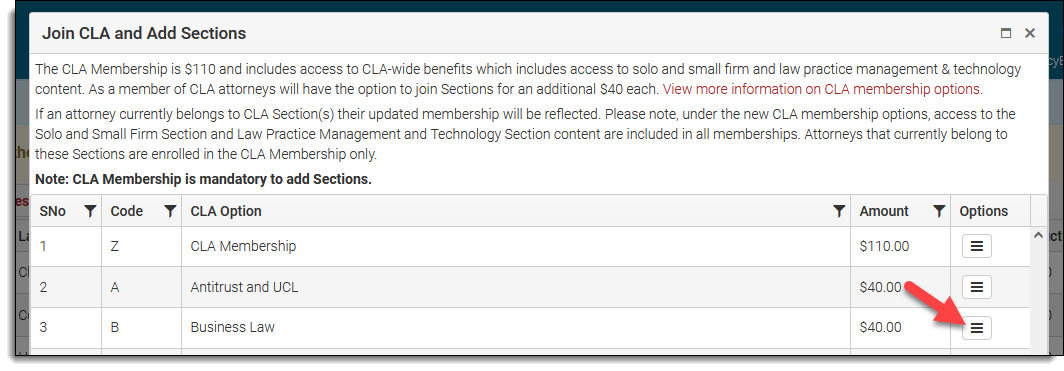Open options menu for Business Law row

(976, 328)
